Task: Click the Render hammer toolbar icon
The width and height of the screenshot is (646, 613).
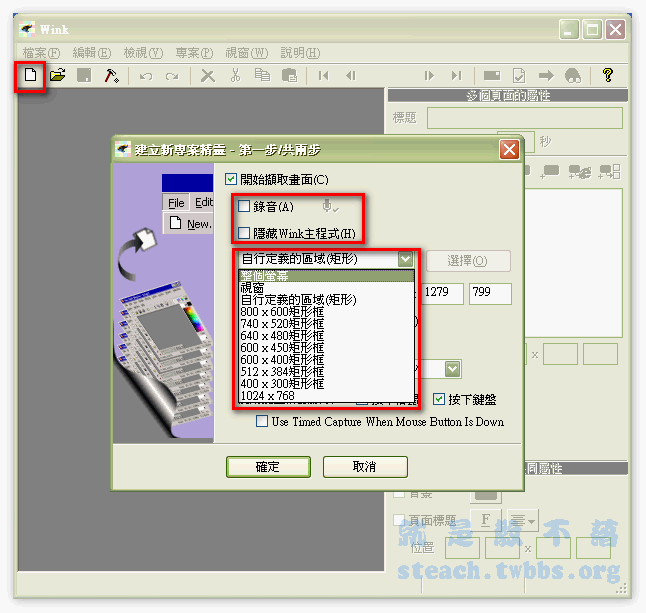Action: 112,76
